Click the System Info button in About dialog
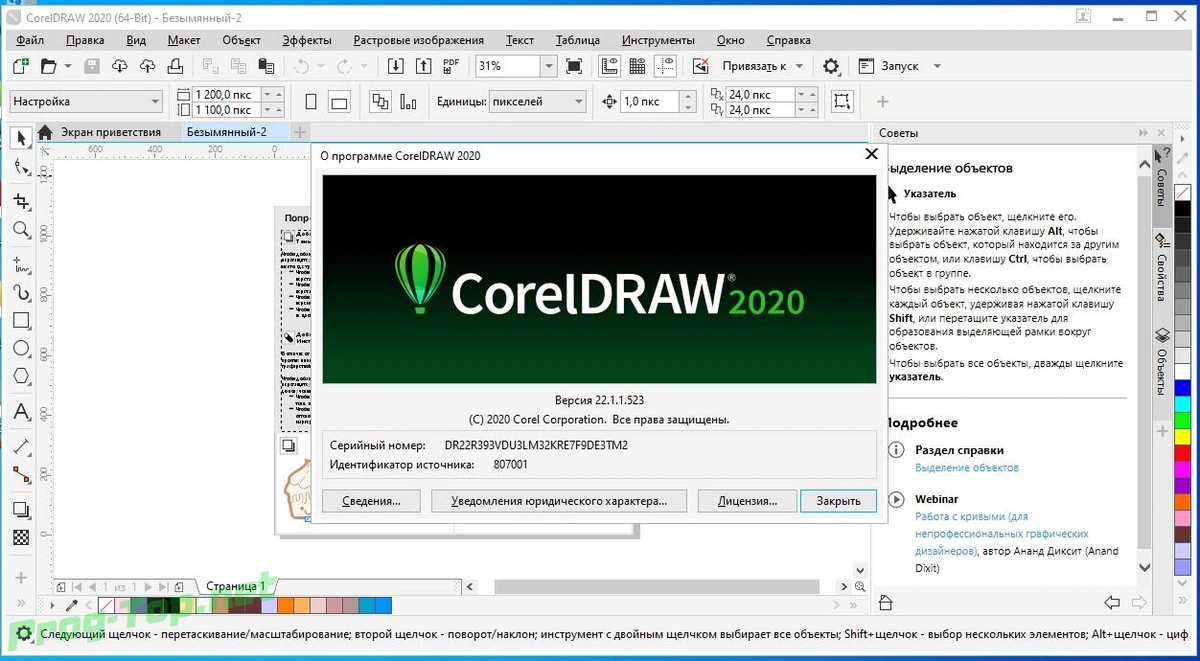Viewport: 1200px width, 661px height. [x=371, y=501]
